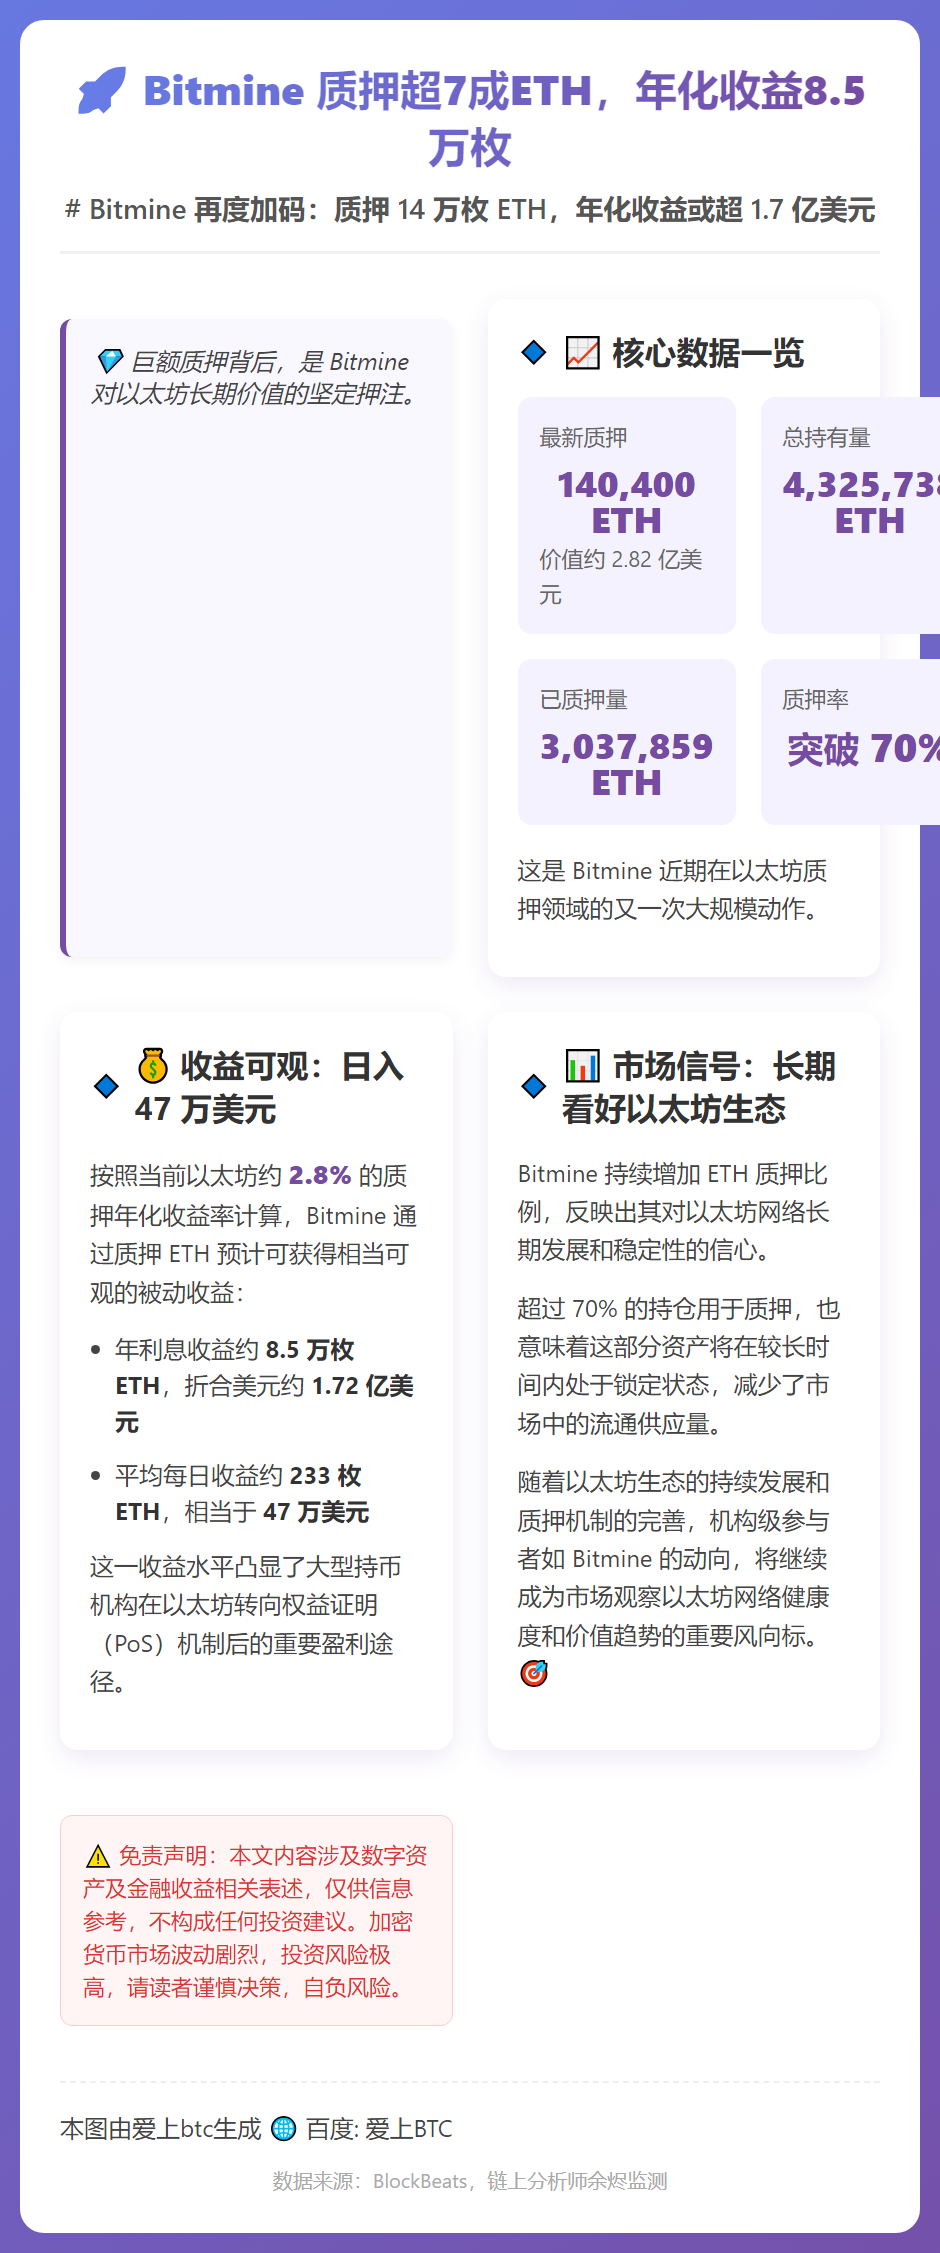This screenshot has width=940, height=2253.
Task: Click the blue diamond before 市场信号 heading
Action: pos(534,1086)
